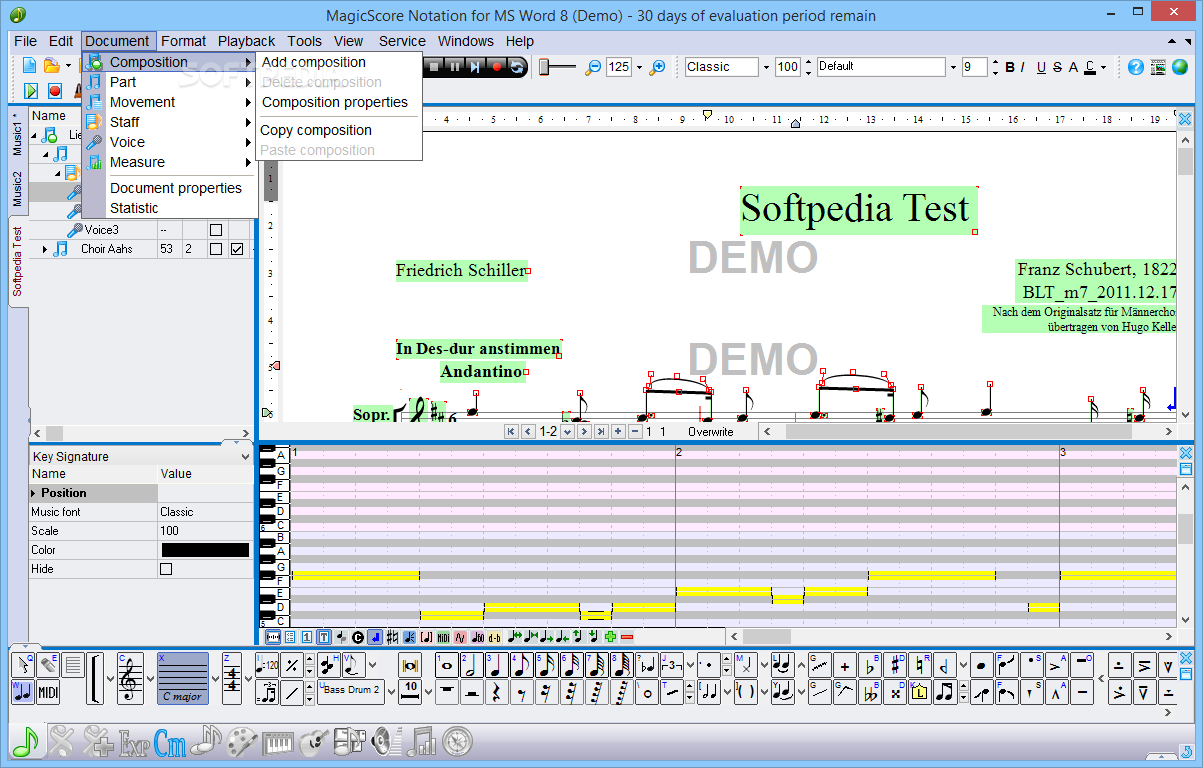Click the zoom in magnifier icon
This screenshot has width=1203, height=768.
[657, 67]
